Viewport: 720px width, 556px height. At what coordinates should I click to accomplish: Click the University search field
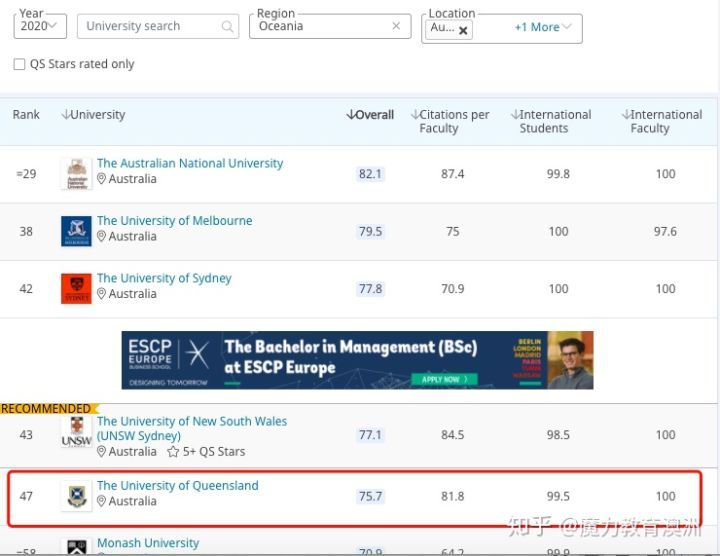158,26
